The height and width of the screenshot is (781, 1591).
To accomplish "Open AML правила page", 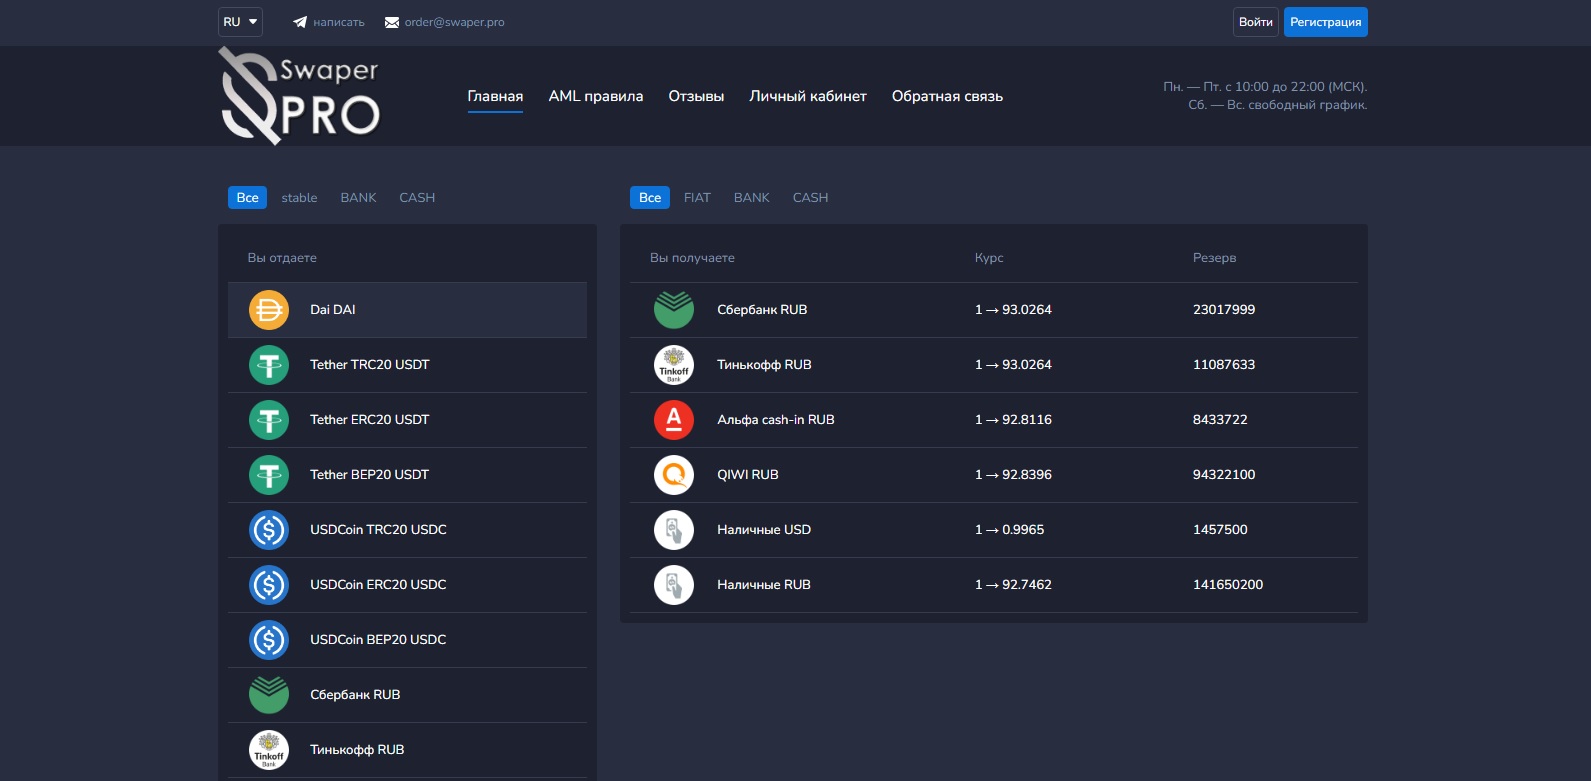I will 596,96.
